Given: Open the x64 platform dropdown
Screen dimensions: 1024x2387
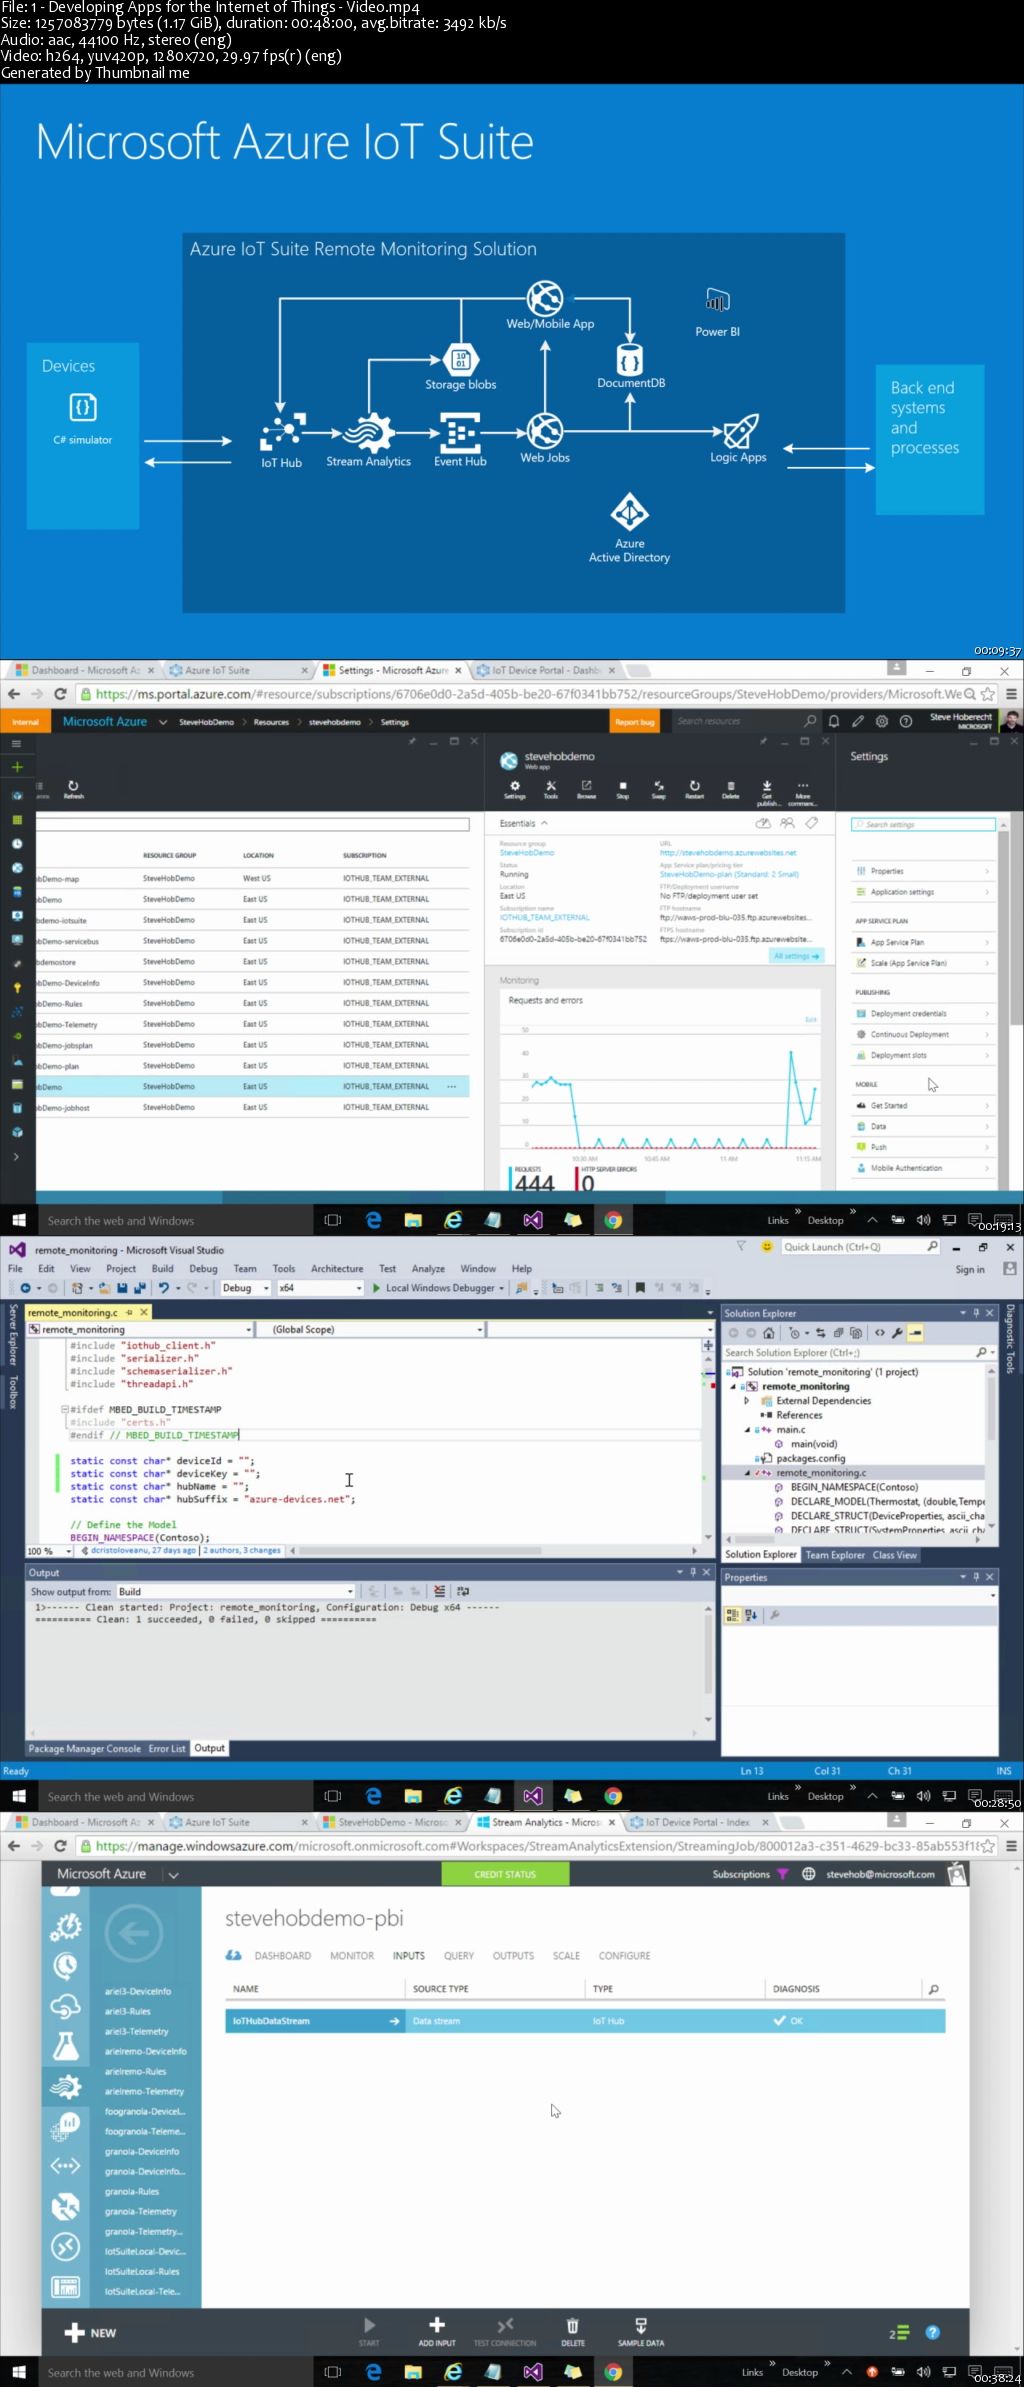Looking at the screenshot, I should 320,1288.
